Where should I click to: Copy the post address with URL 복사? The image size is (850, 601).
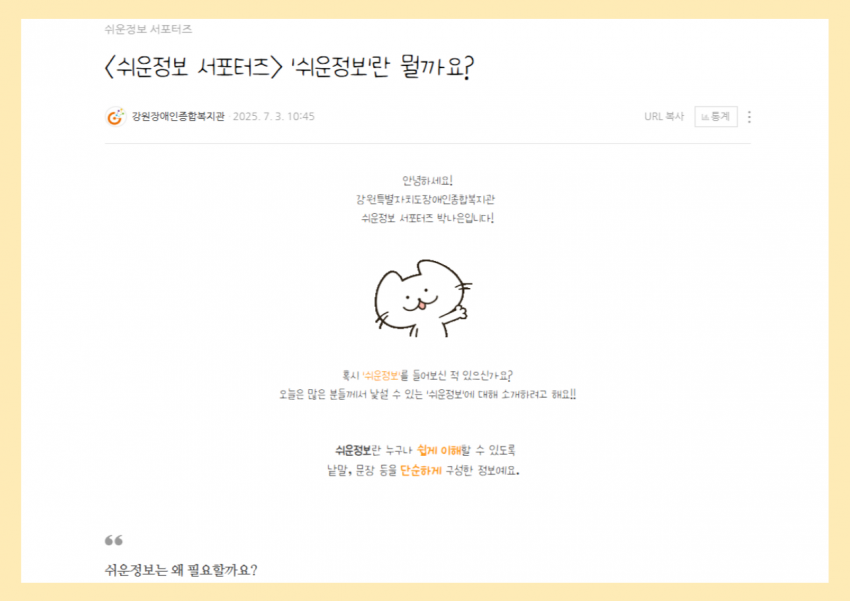tap(664, 117)
